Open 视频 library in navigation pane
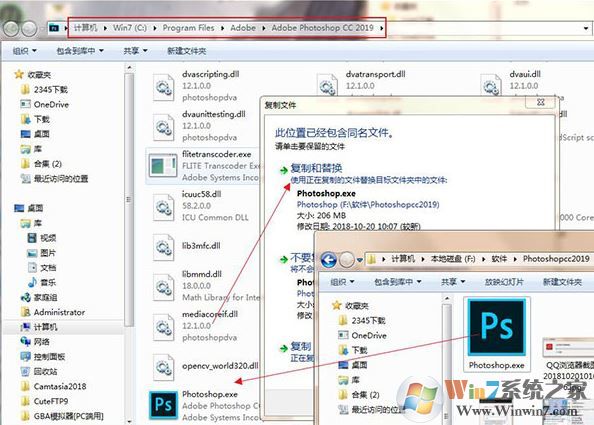Viewport: 594px width, 425px height. 42,238
